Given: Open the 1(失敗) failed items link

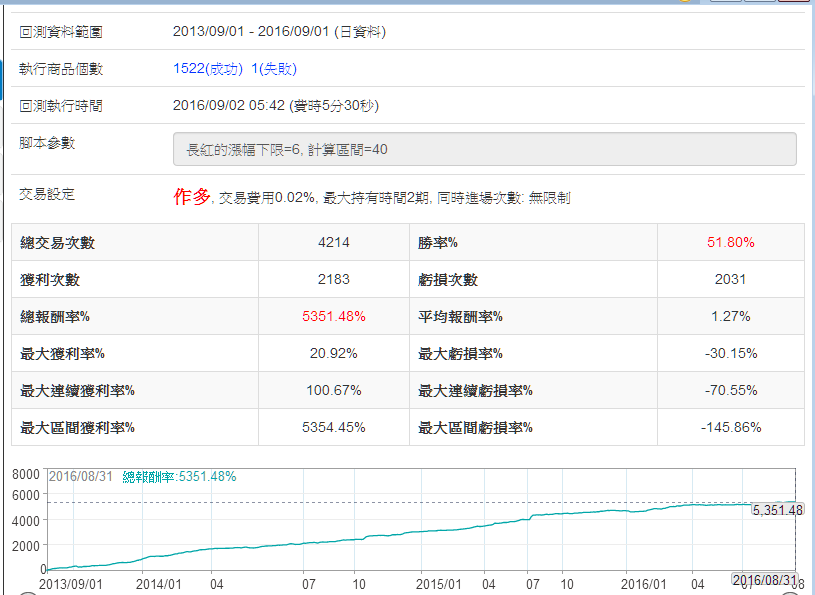Looking at the screenshot, I should (273, 69).
